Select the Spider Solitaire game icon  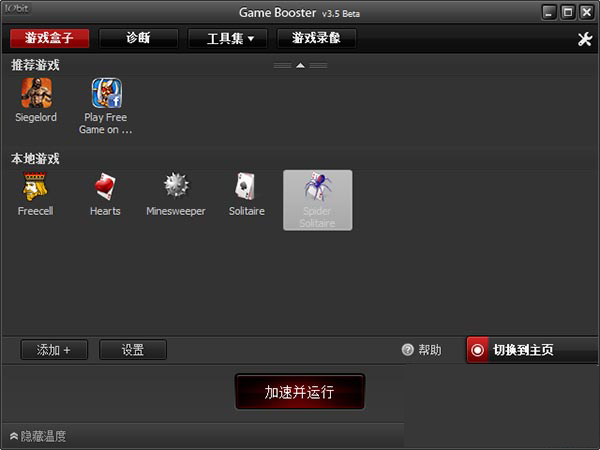pyautogui.click(x=318, y=200)
